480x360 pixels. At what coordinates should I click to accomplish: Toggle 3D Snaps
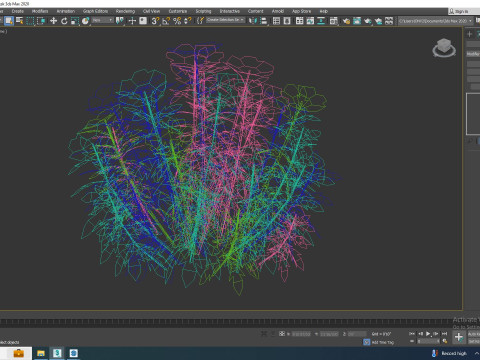coord(155,21)
